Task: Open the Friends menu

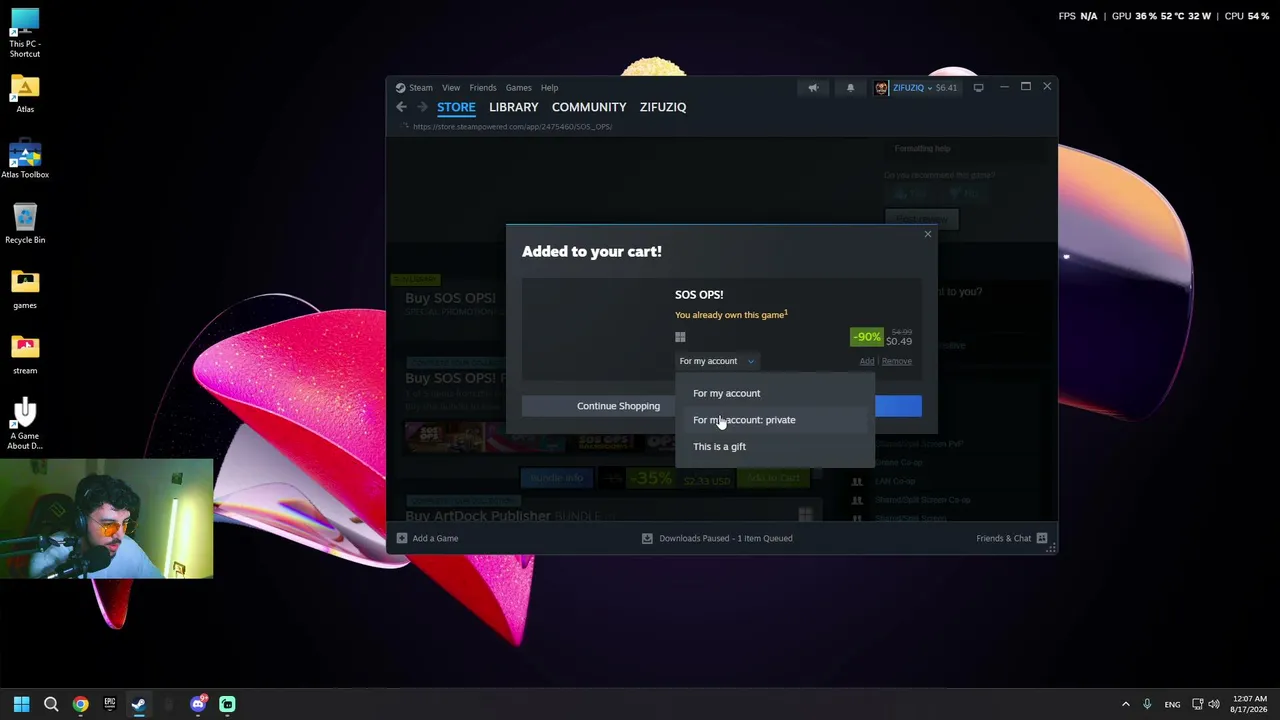Action: [x=483, y=88]
